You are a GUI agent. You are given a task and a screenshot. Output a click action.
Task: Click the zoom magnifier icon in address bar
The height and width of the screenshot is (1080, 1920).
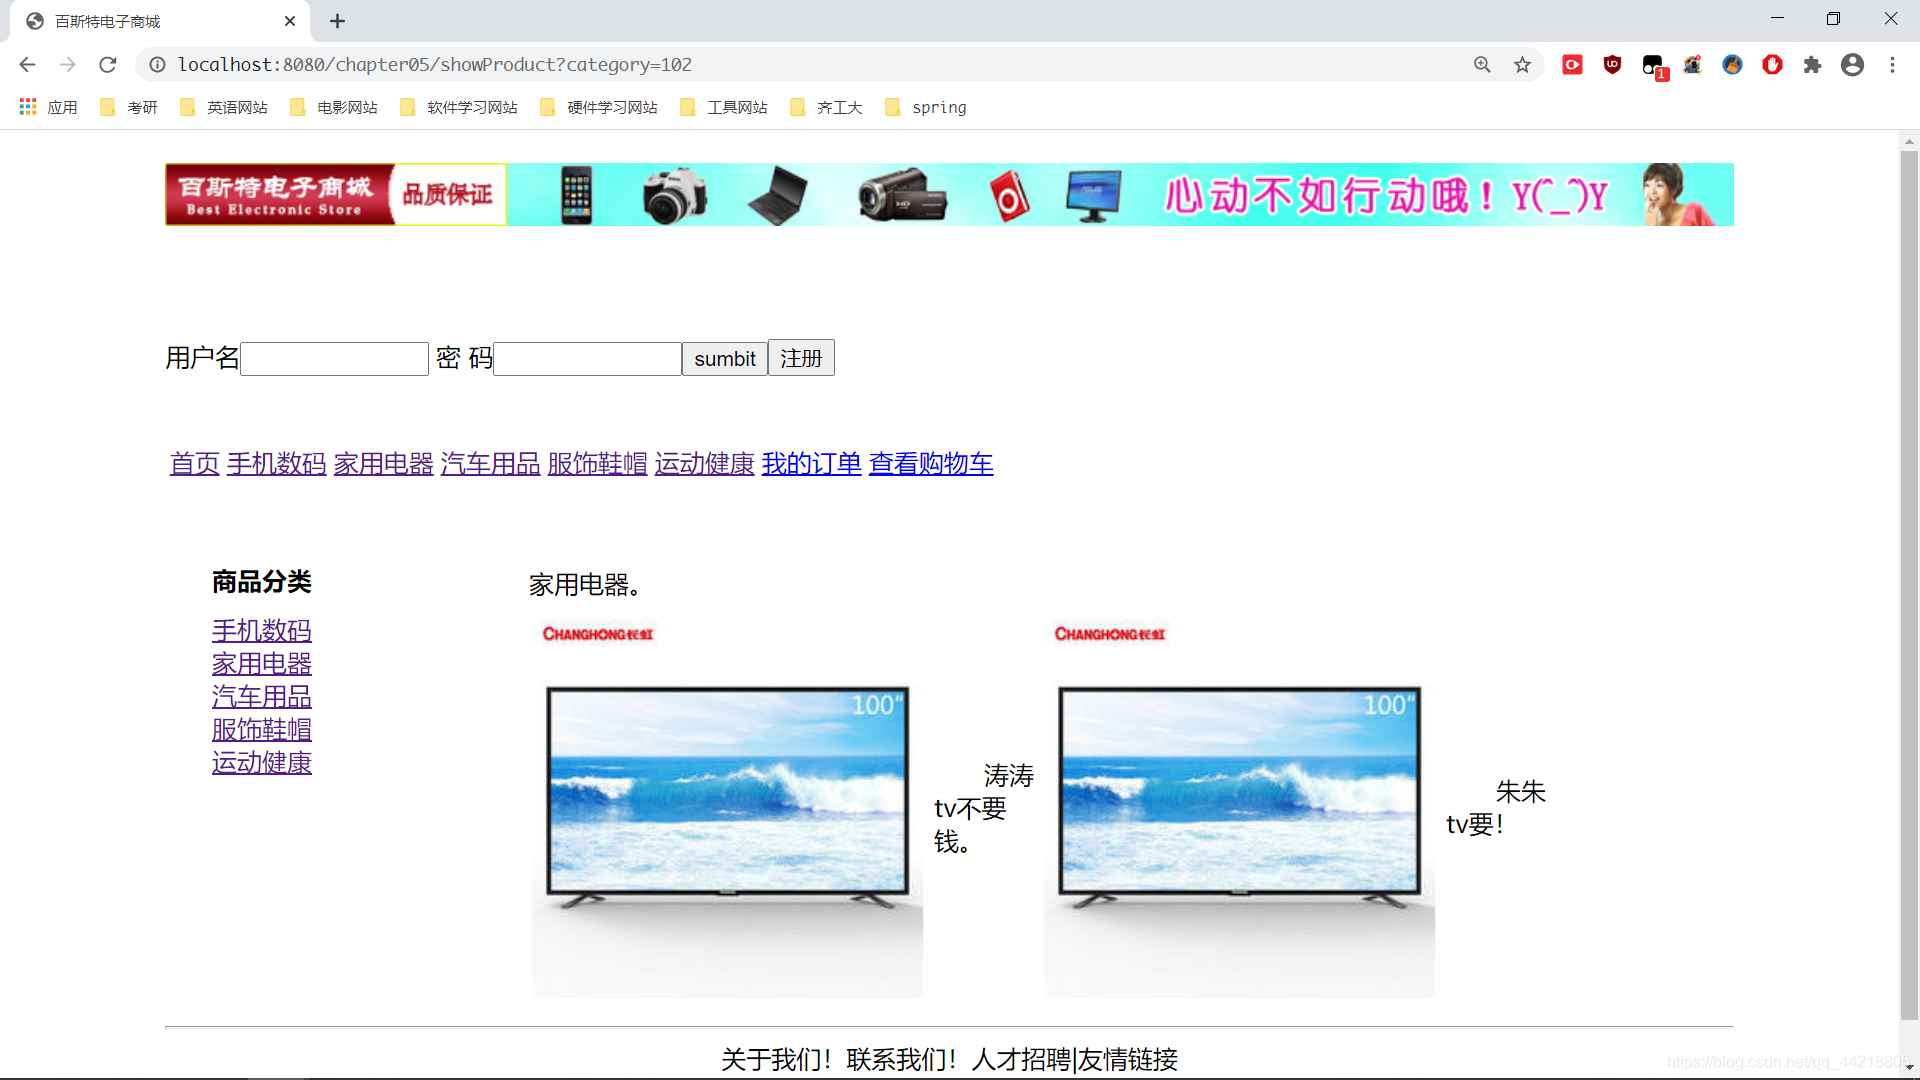click(x=1482, y=65)
